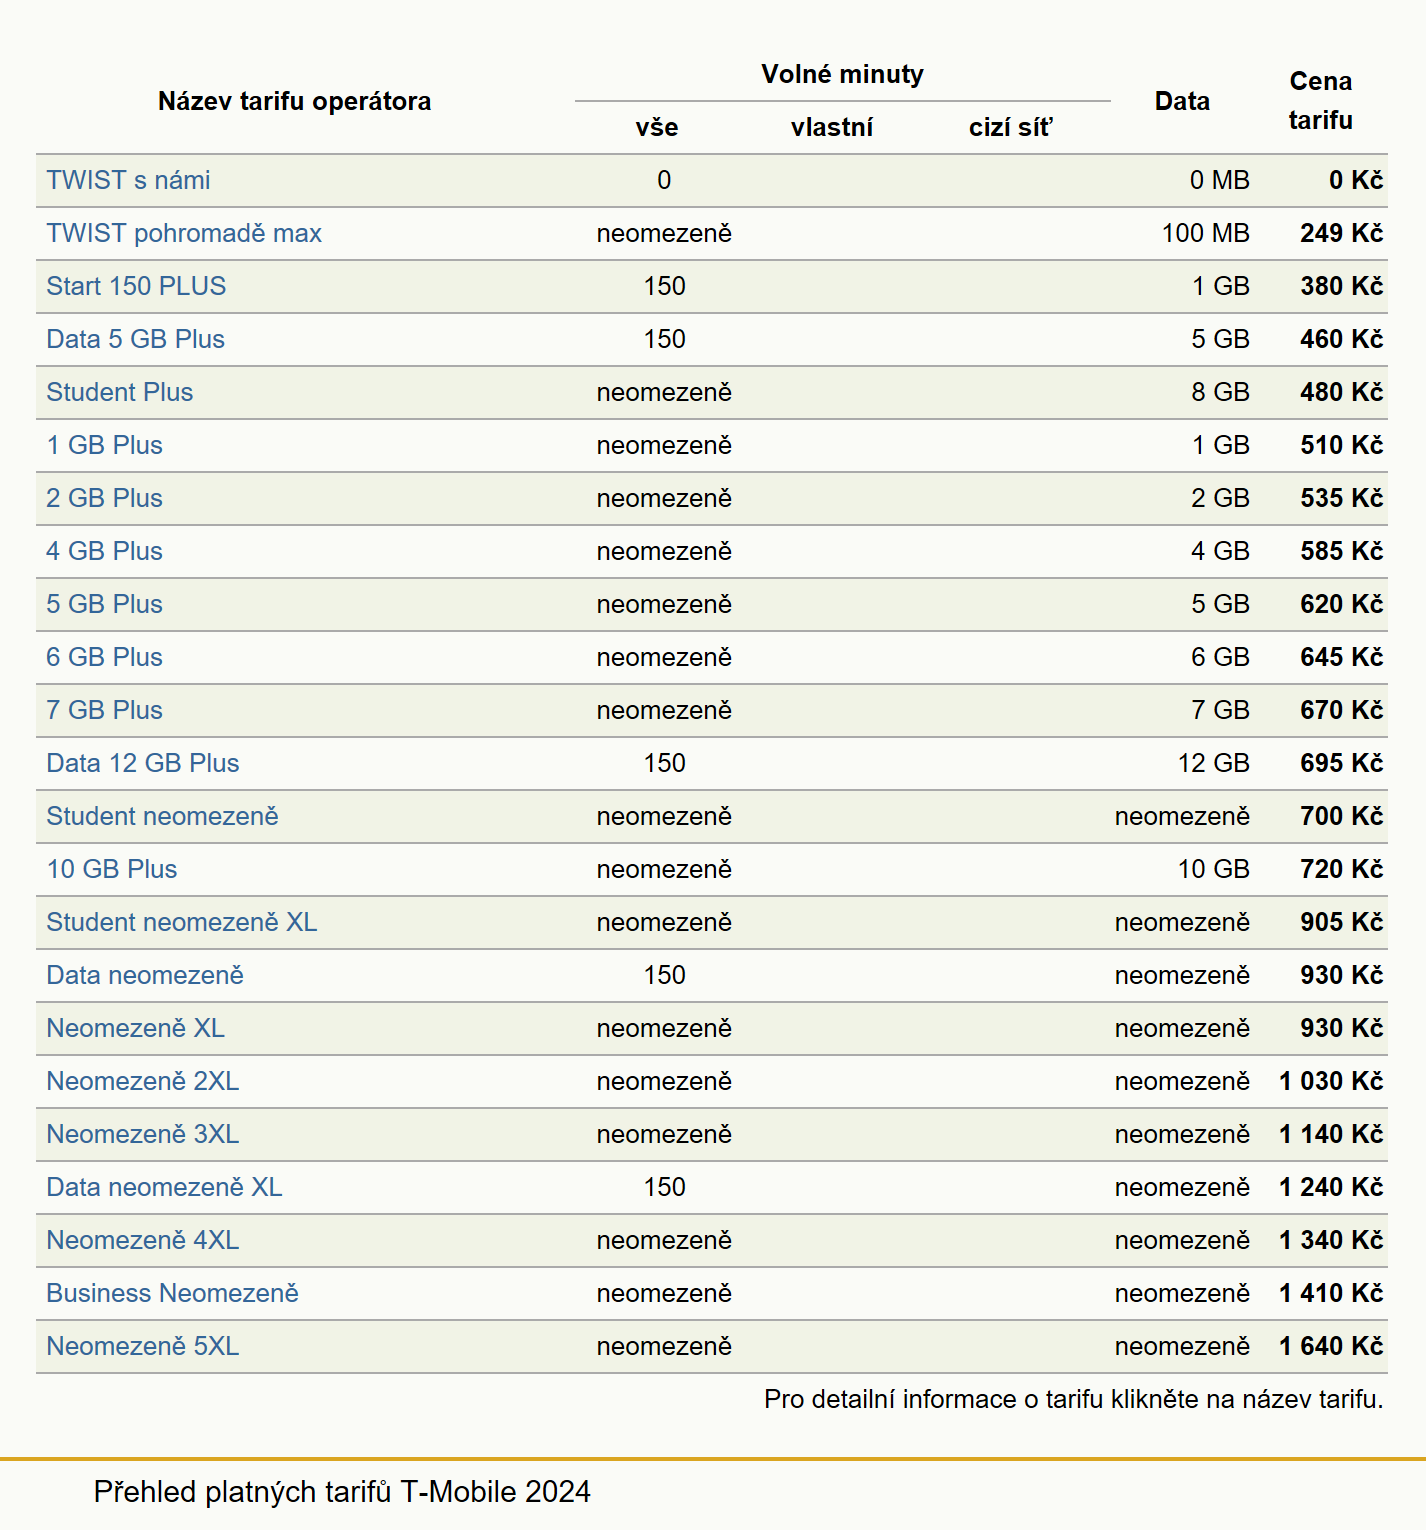Select the 249 Kč price cell

click(x=1341, y=233)
